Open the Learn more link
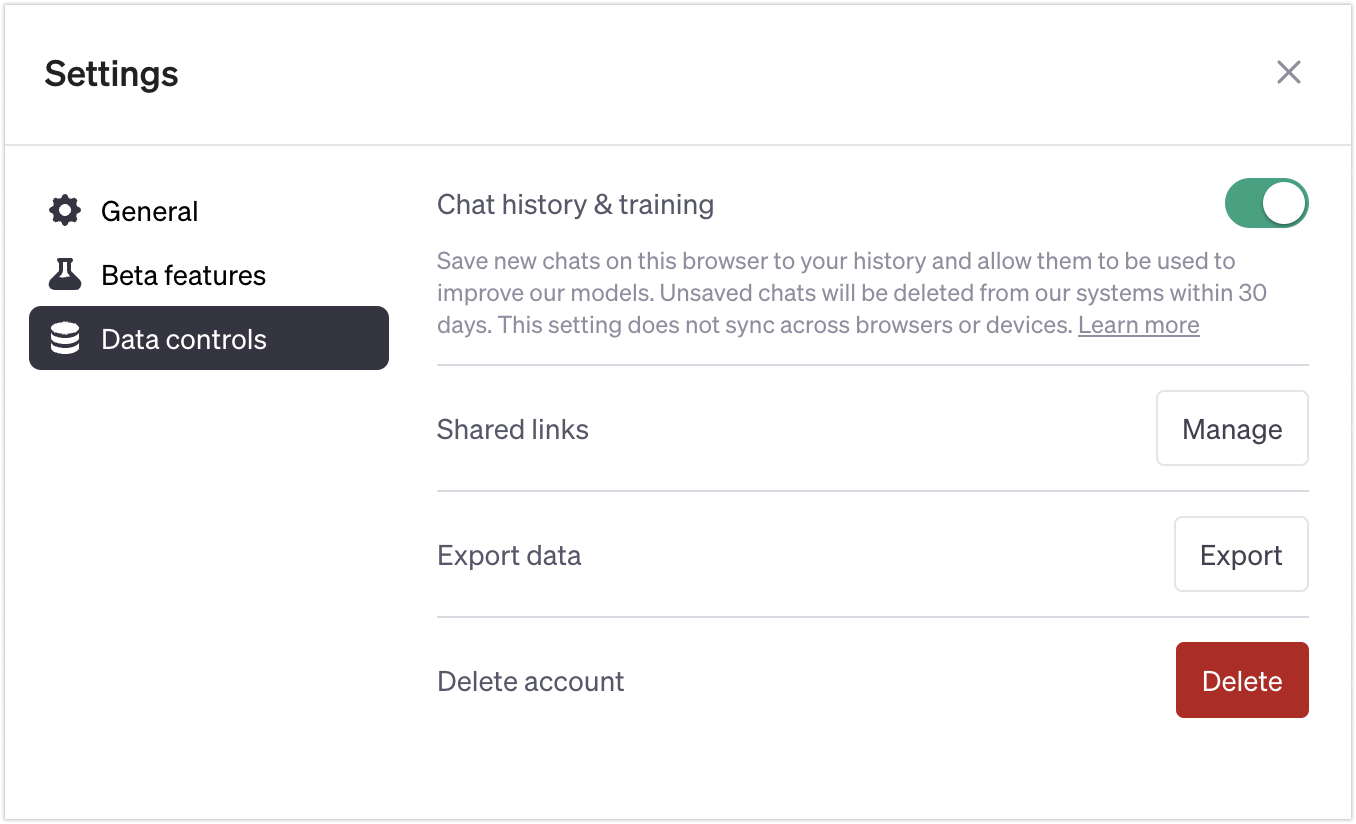Image resolution: width=1356 pixels, height=824 pixels. [x=1138, y=325]
